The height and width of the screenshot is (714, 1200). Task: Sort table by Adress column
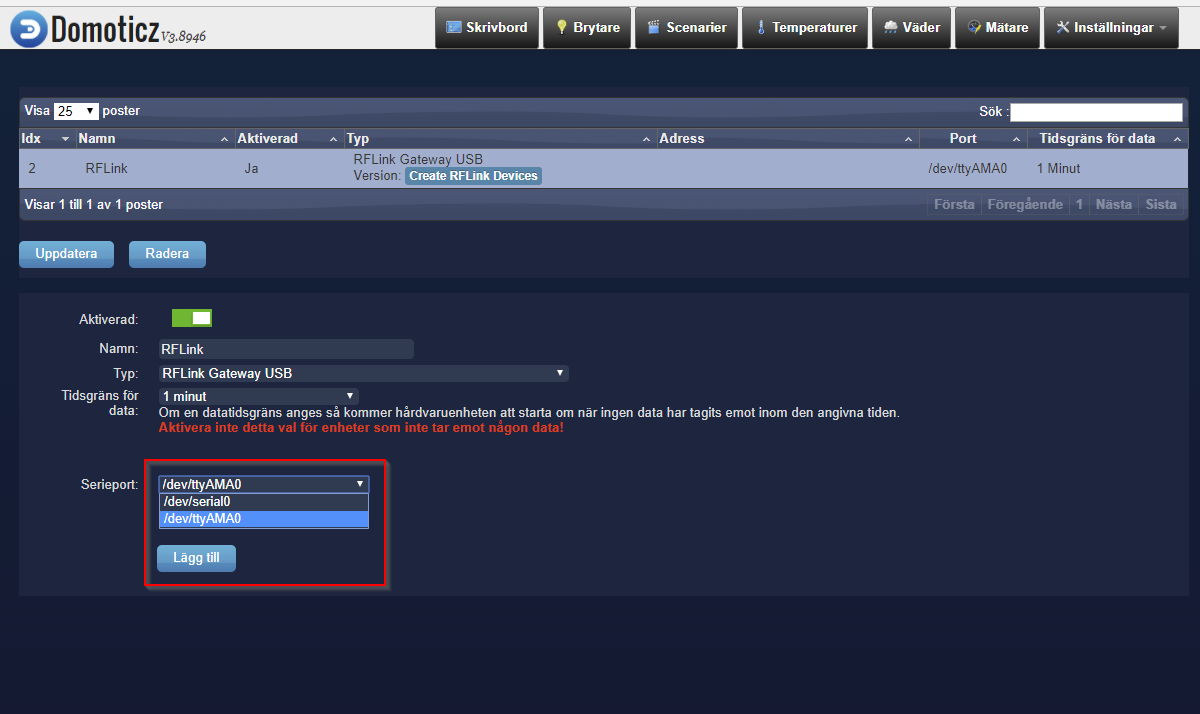[787, 139]
